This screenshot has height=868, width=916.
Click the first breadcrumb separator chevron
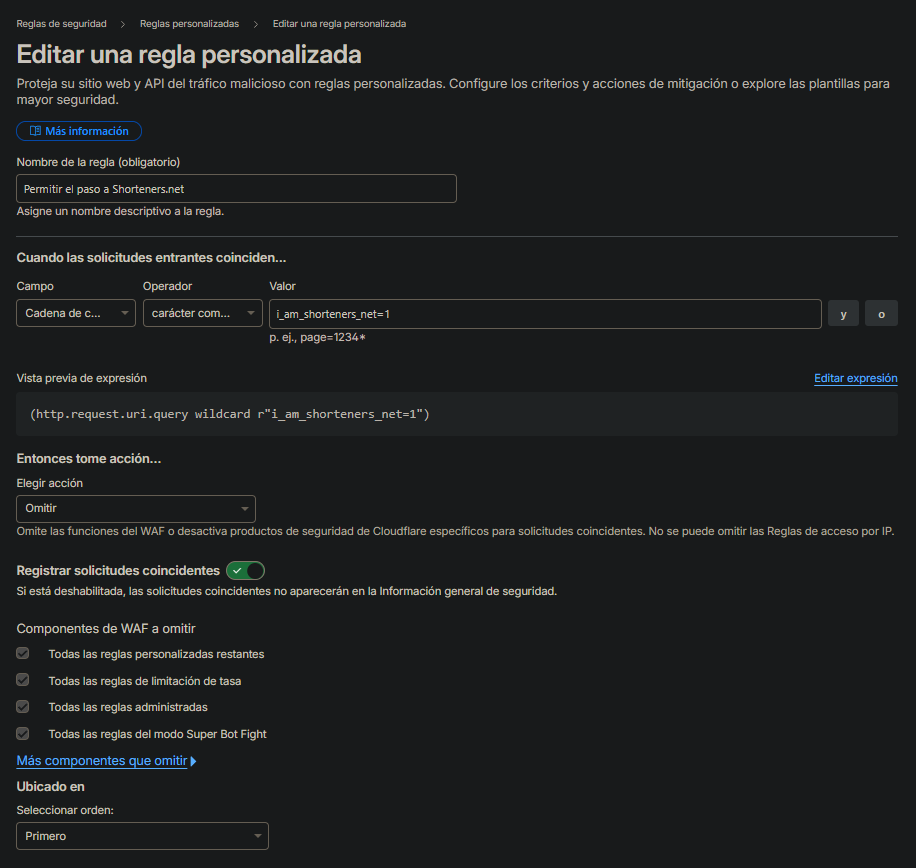pos(123,24)
